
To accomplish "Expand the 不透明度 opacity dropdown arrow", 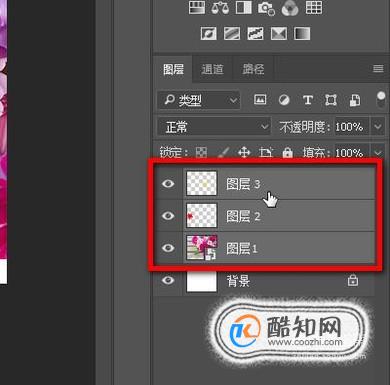I will (x=378, y=127).
